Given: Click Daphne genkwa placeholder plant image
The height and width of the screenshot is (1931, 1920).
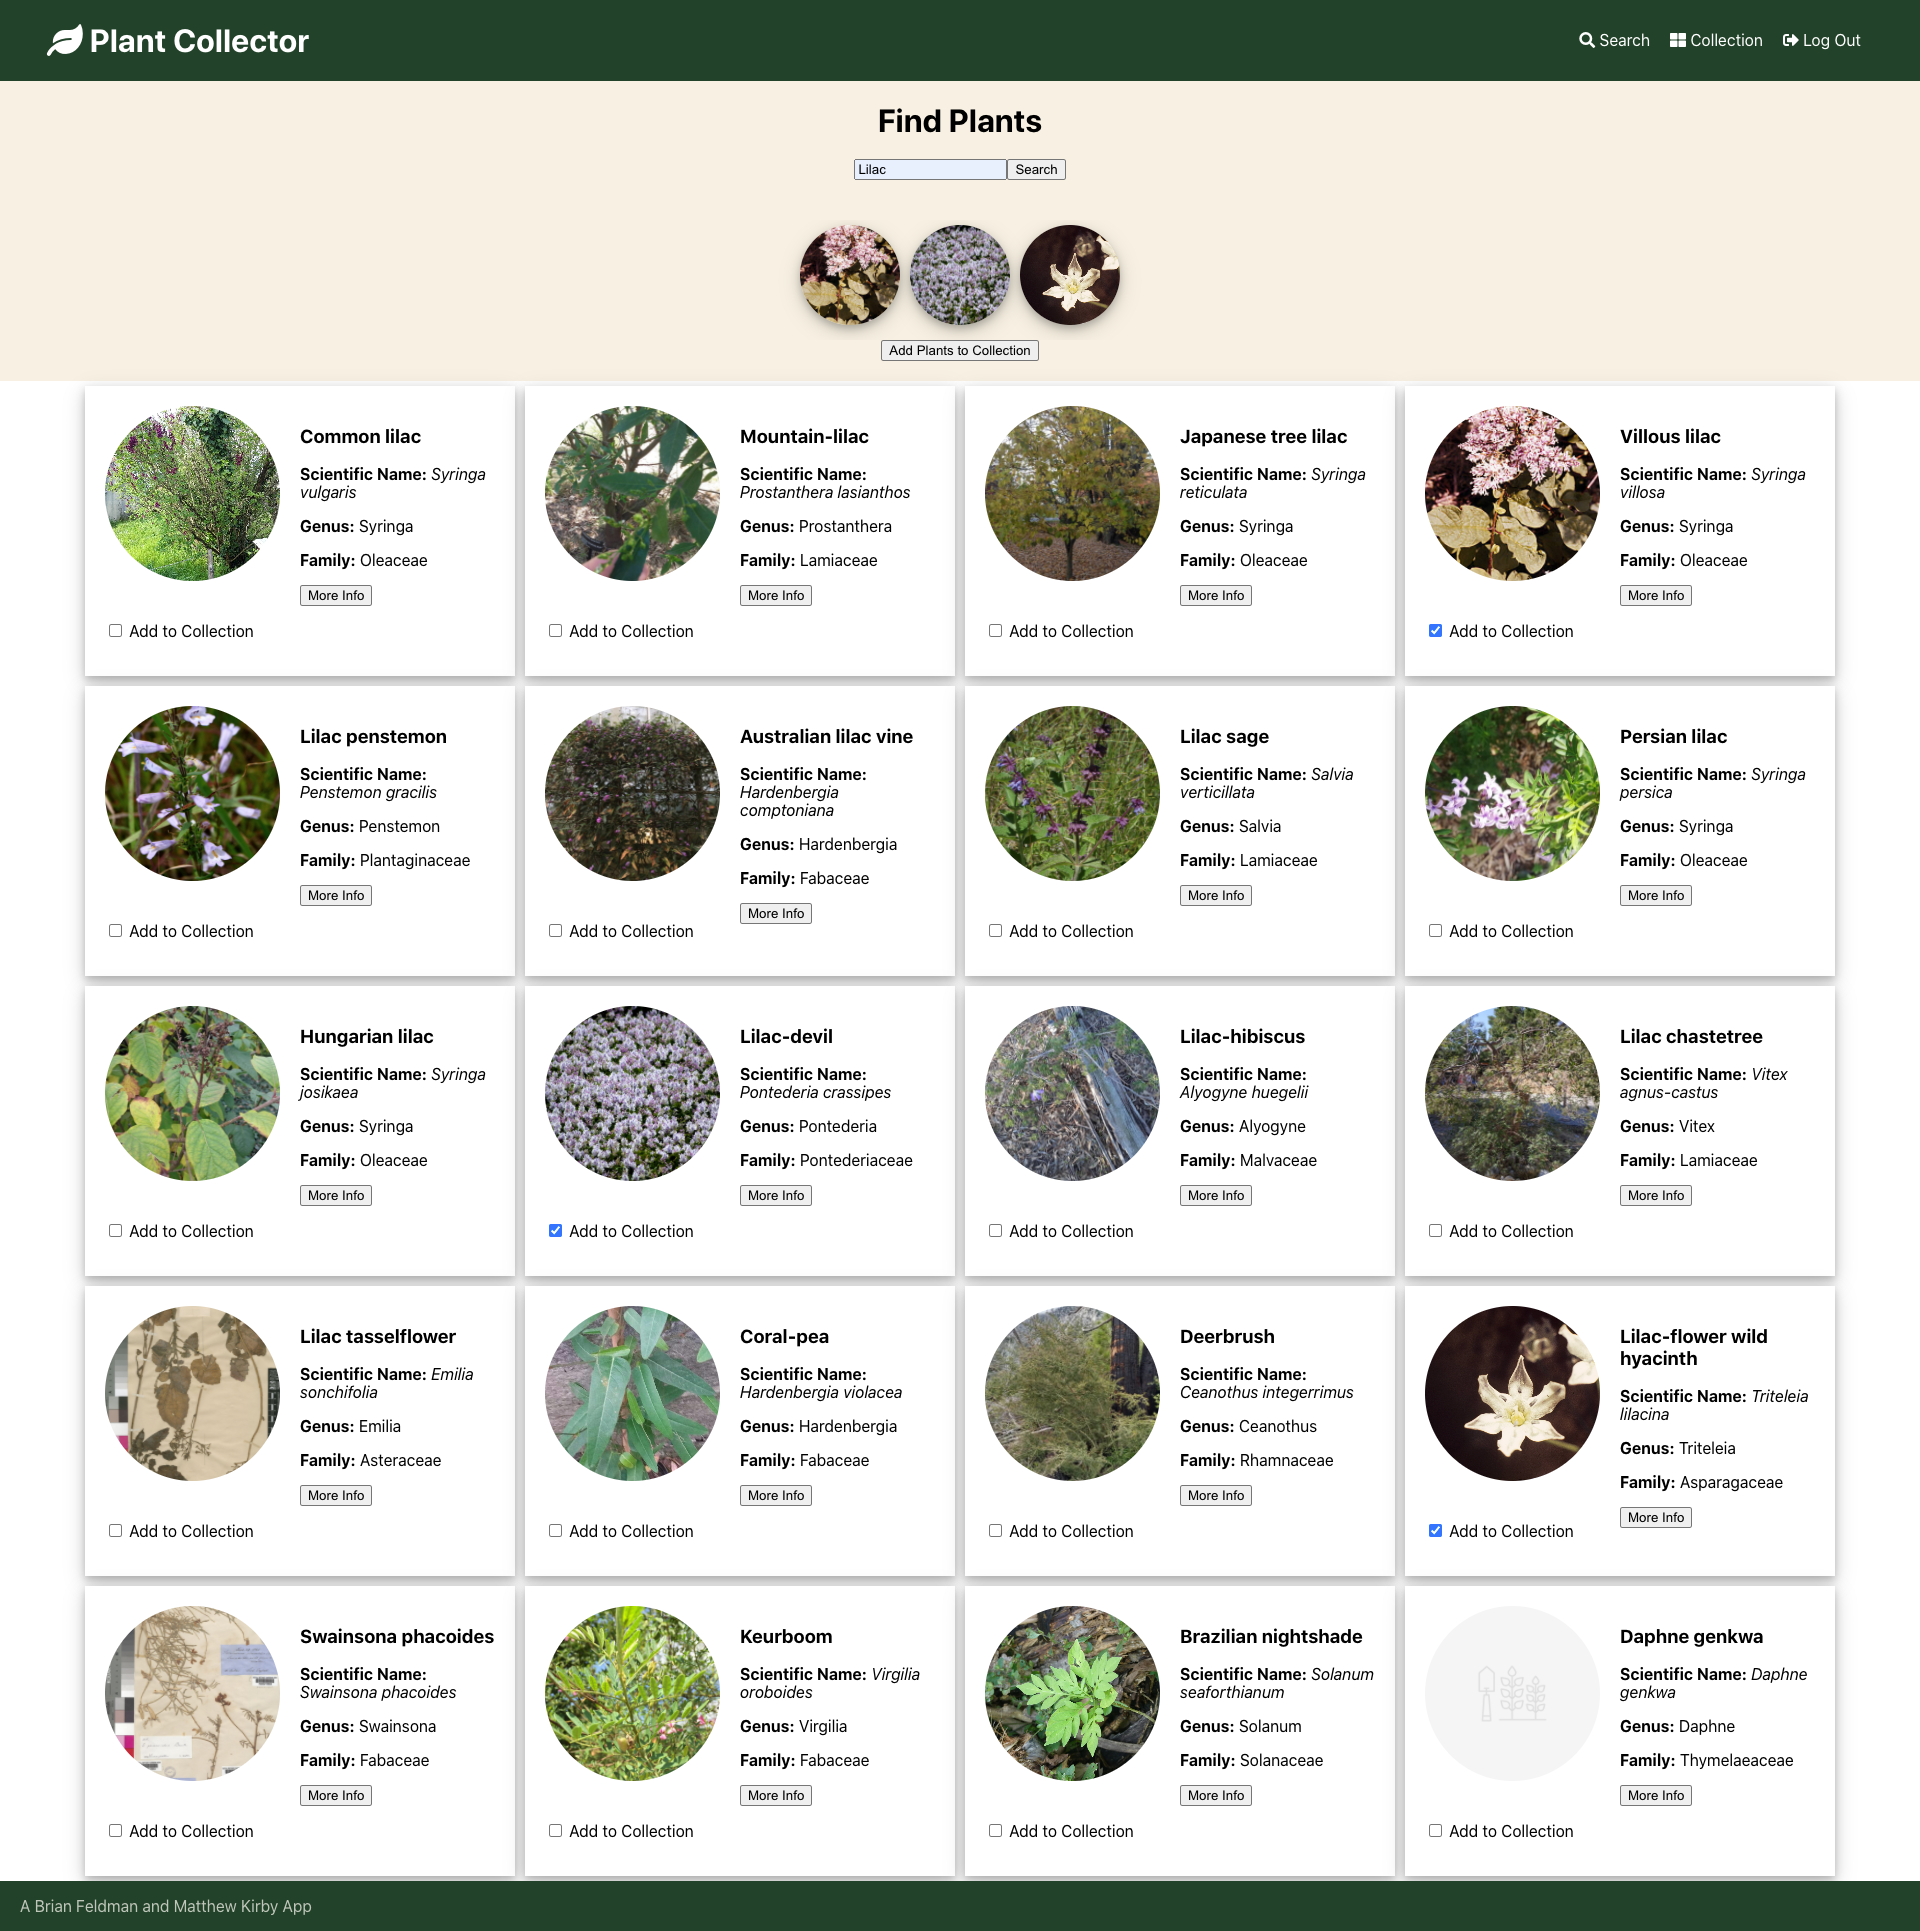Looking at the screenshot, I should (x=1512, y=1693).
